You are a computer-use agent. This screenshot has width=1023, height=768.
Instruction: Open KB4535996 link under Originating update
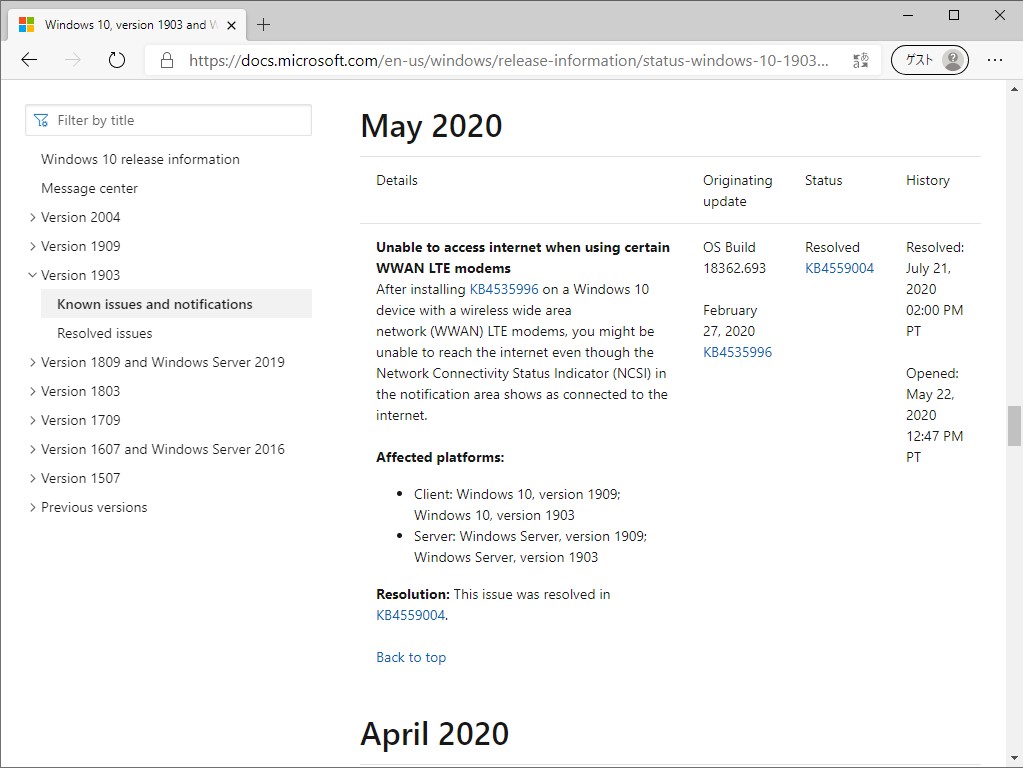[x=737, y=352]
